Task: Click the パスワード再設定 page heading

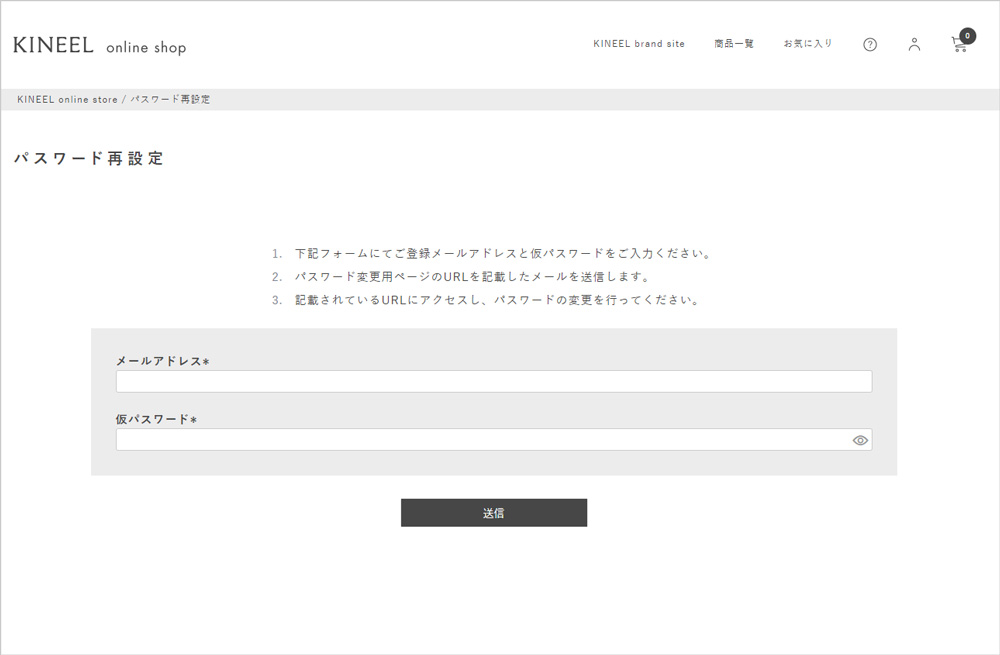Action: click(x=89, y=159)
